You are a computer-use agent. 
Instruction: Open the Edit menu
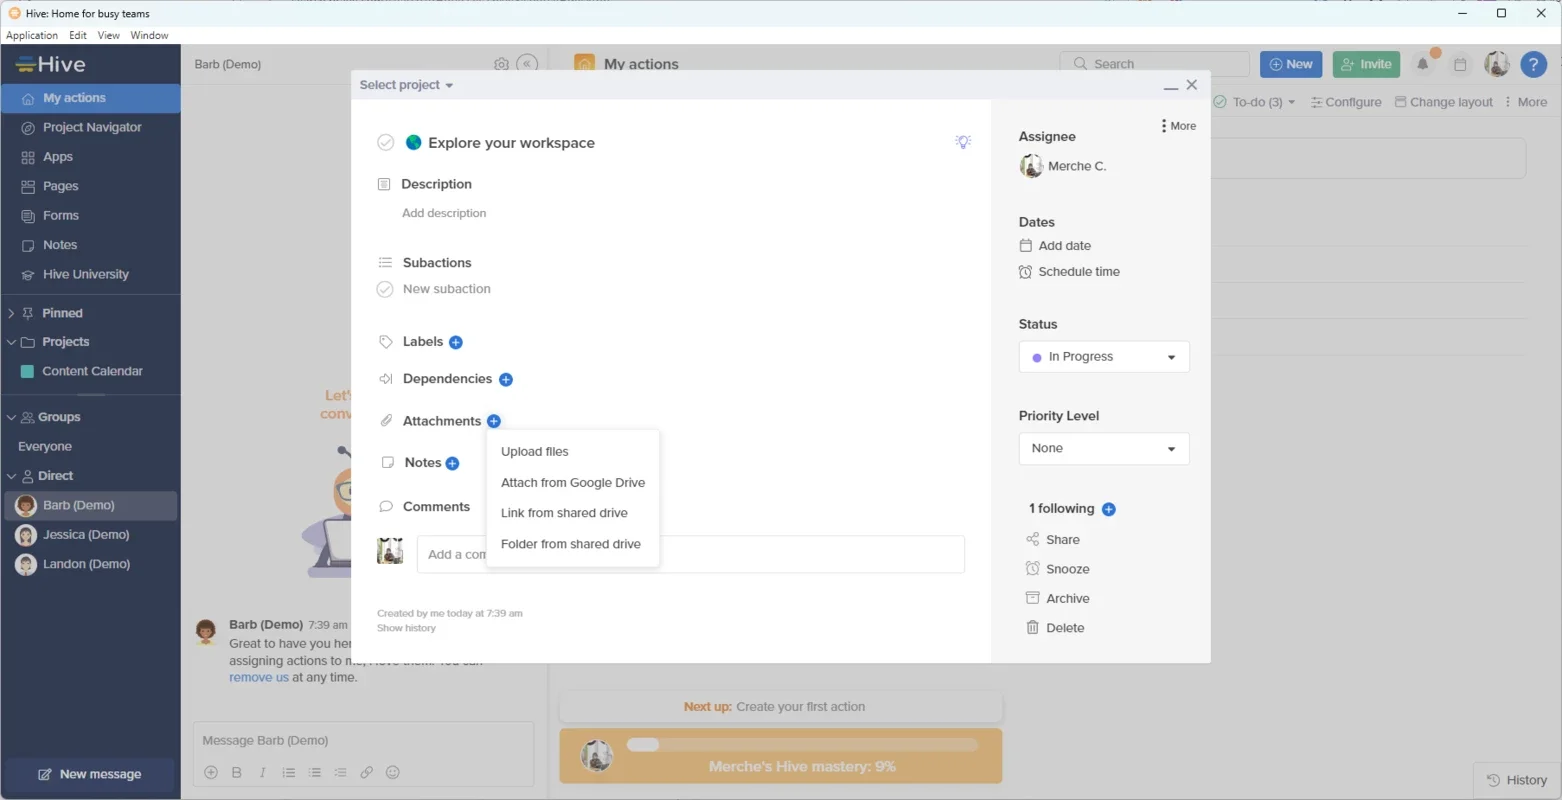[78, 35]
